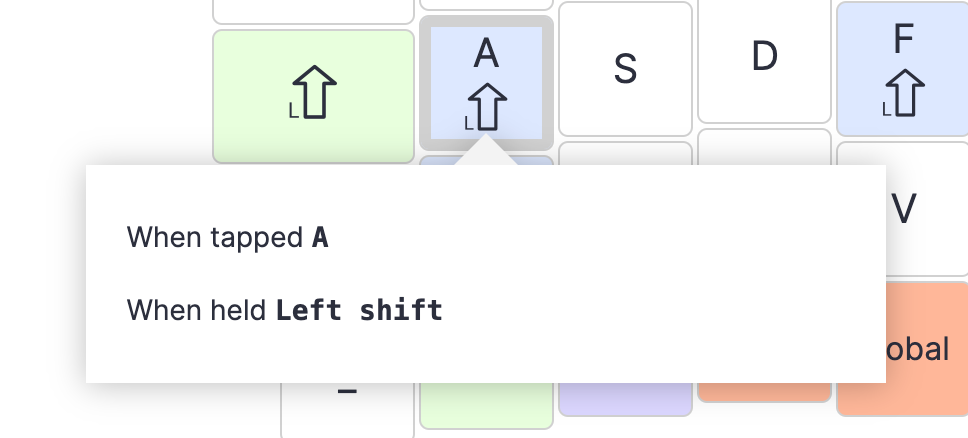Click the partially hidden key under S
Screen dimensions: 968x438
point(625,153)
